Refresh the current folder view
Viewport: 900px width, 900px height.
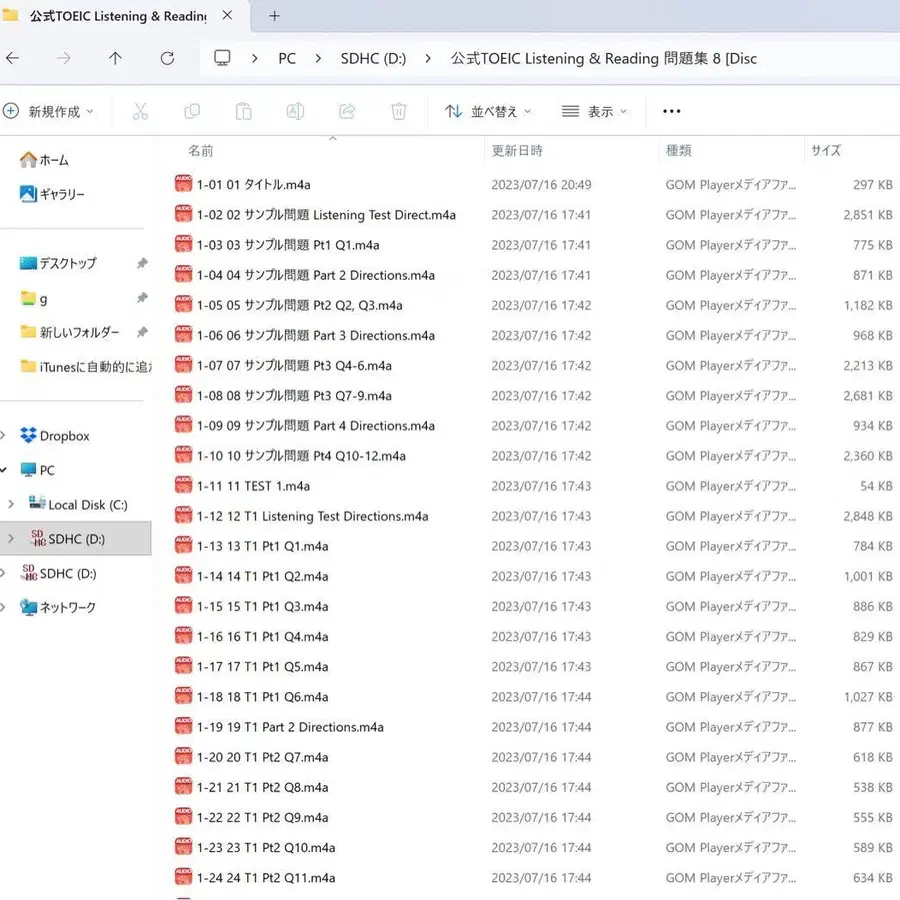(167, 58)
